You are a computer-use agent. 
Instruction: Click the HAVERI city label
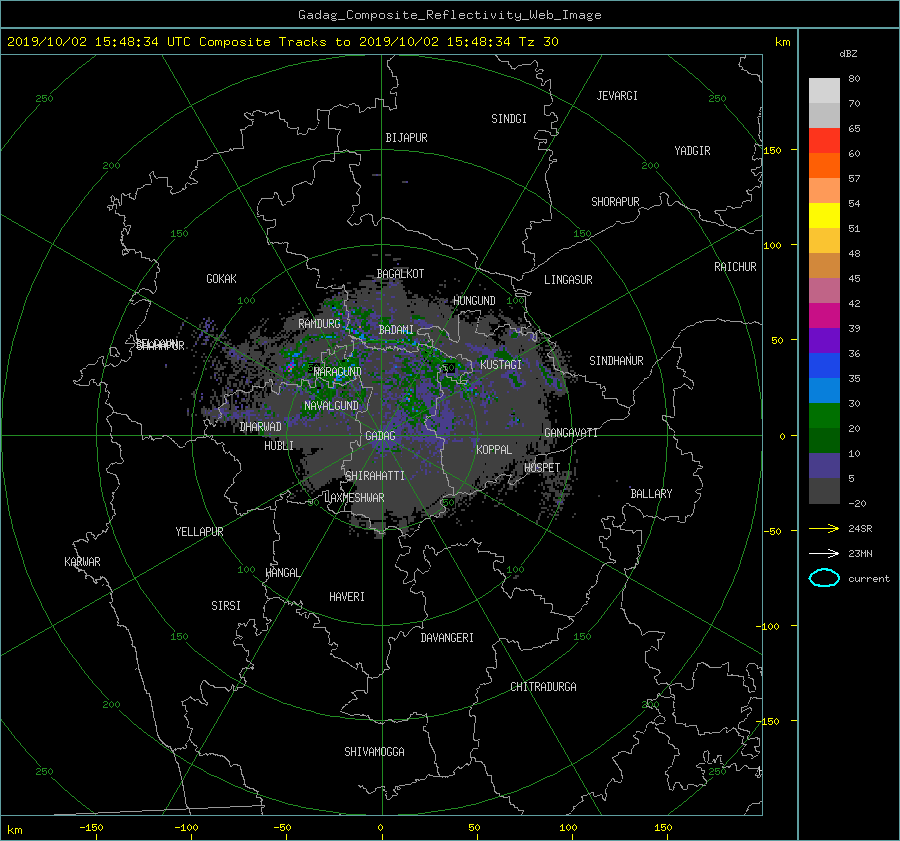(x=347, y=597)
